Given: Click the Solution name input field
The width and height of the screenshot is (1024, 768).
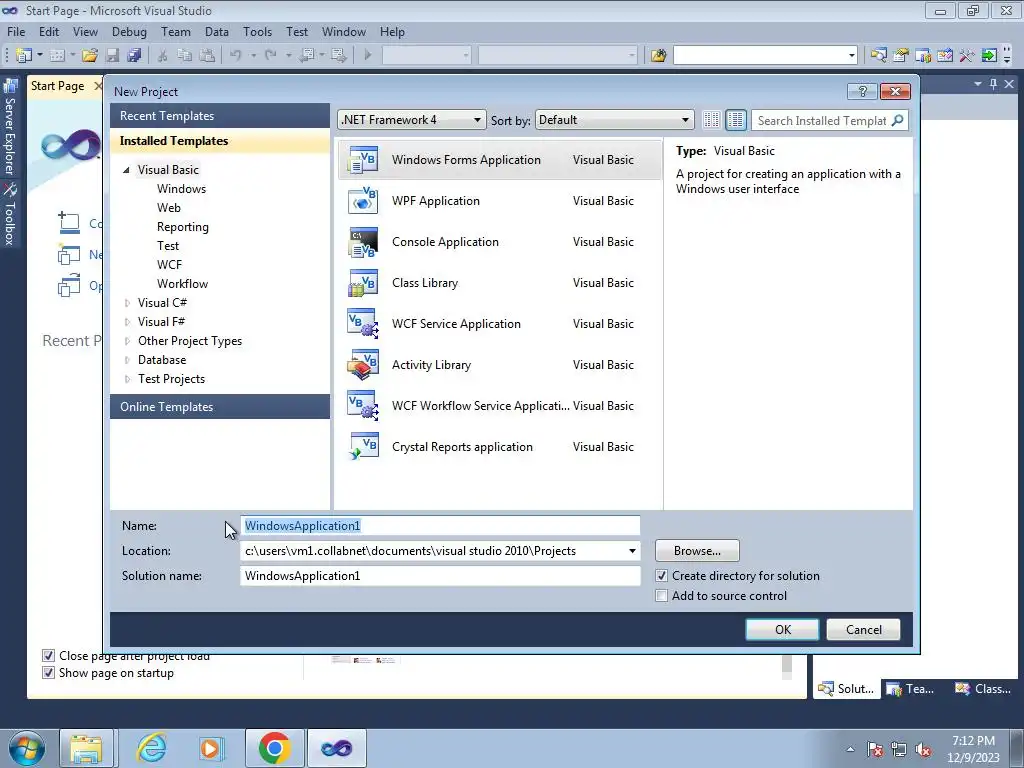Looking at the screenshot, I should point(440,576).
